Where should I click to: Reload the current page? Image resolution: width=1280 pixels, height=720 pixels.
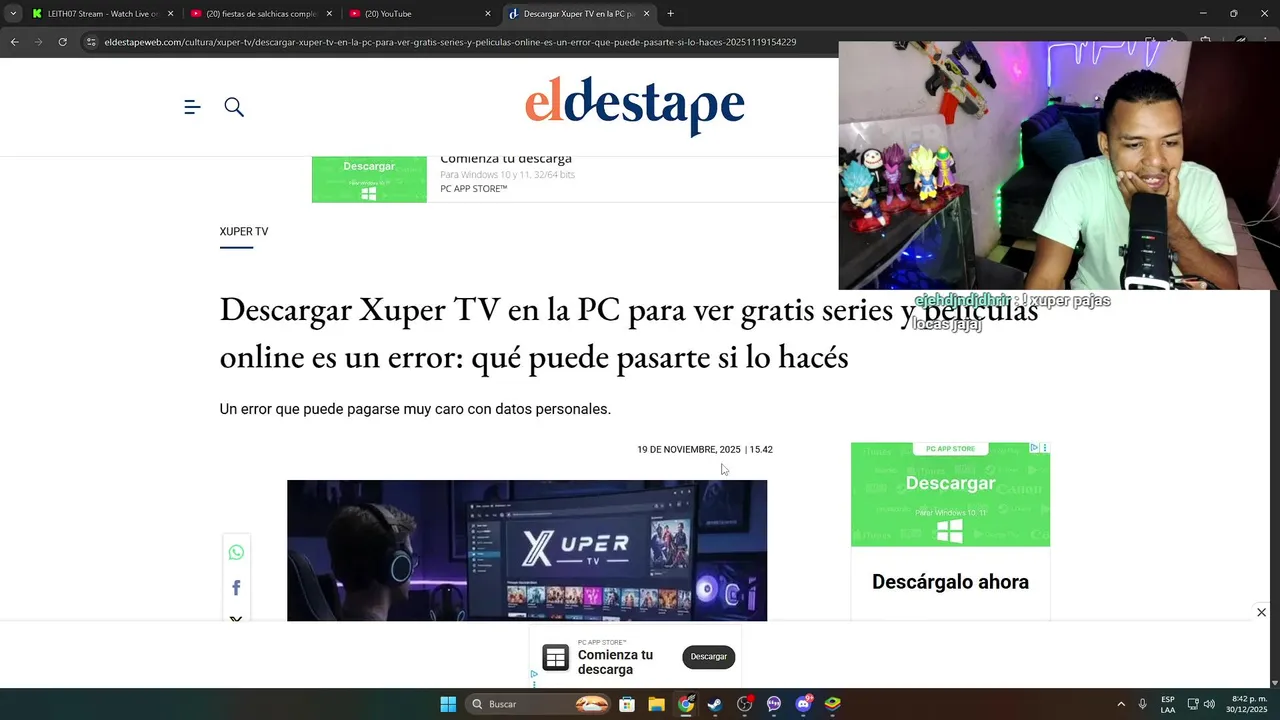click(62, 42)
